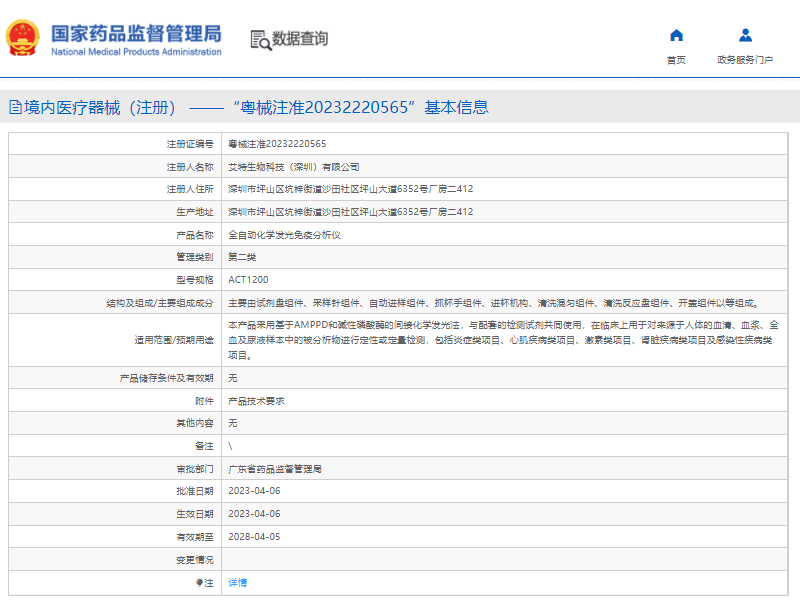
Task: Click the 结构及组成 composition description
Action: pyautogui.click(x=494, y=303)
